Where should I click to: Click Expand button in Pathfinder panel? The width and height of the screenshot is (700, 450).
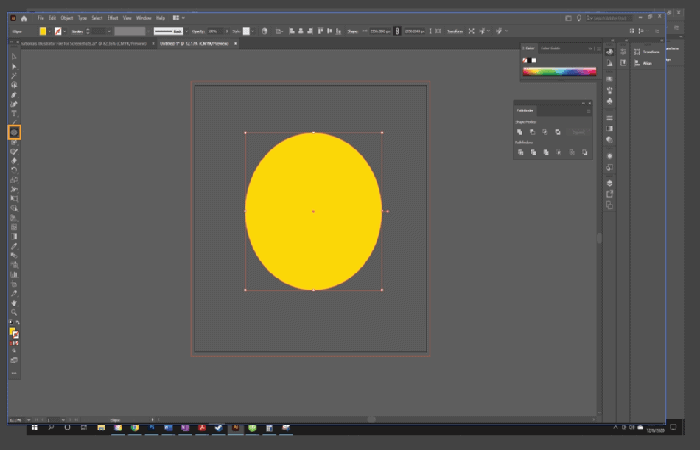click(x=578, y=132)
